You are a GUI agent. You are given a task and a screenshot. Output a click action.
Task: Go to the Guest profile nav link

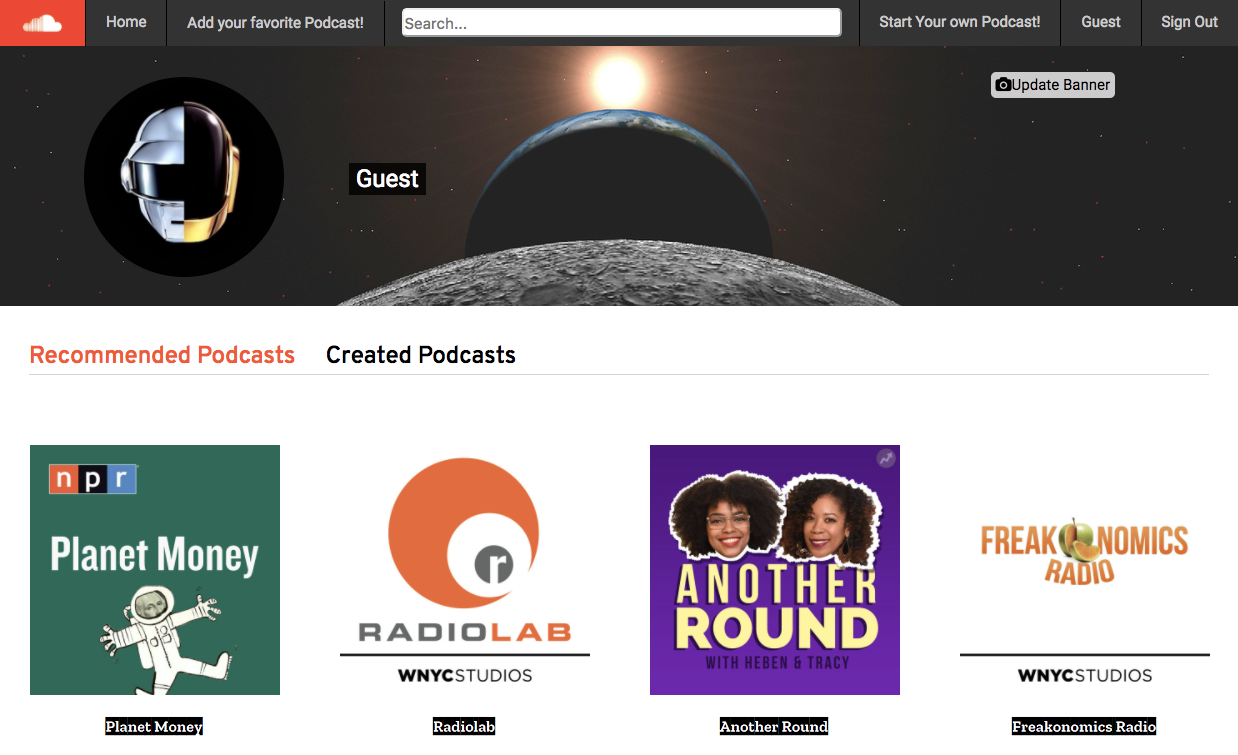pyautogui.click(x=1100, y=22)
